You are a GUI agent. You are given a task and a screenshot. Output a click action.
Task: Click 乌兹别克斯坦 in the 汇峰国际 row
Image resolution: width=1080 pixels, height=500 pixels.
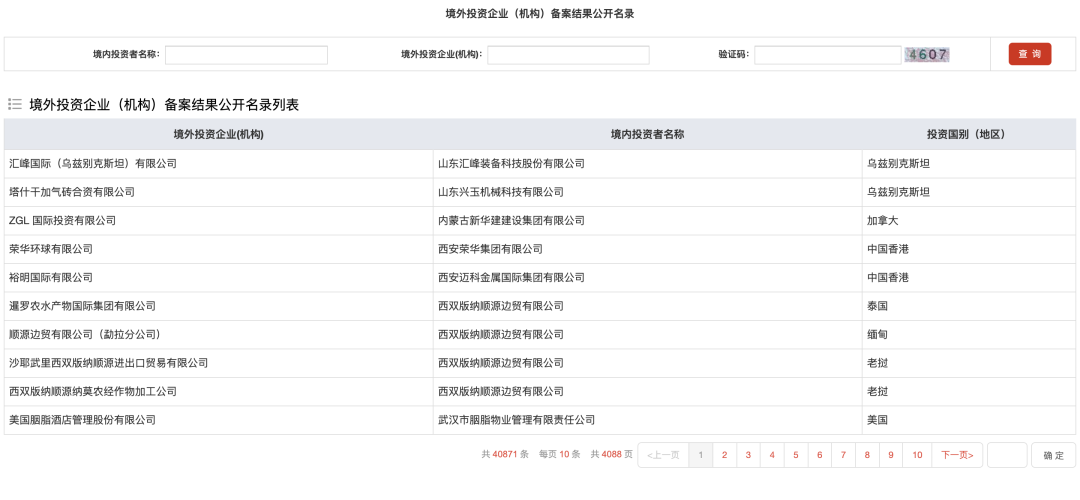[969, 164]
